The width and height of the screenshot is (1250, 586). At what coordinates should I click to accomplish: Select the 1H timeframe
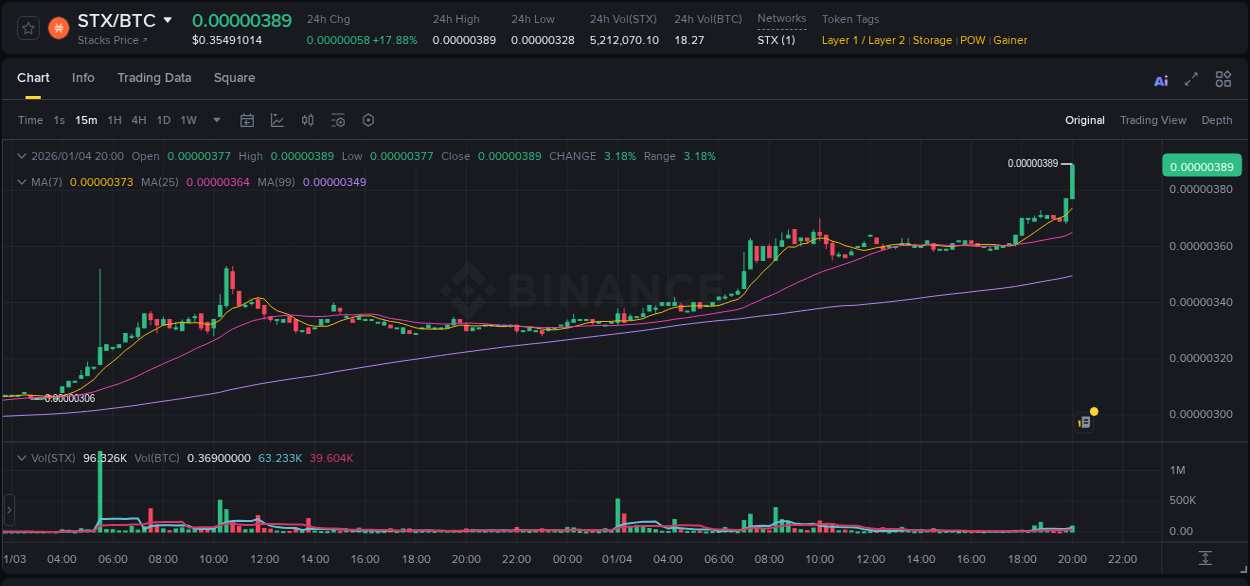click(115, 120)
